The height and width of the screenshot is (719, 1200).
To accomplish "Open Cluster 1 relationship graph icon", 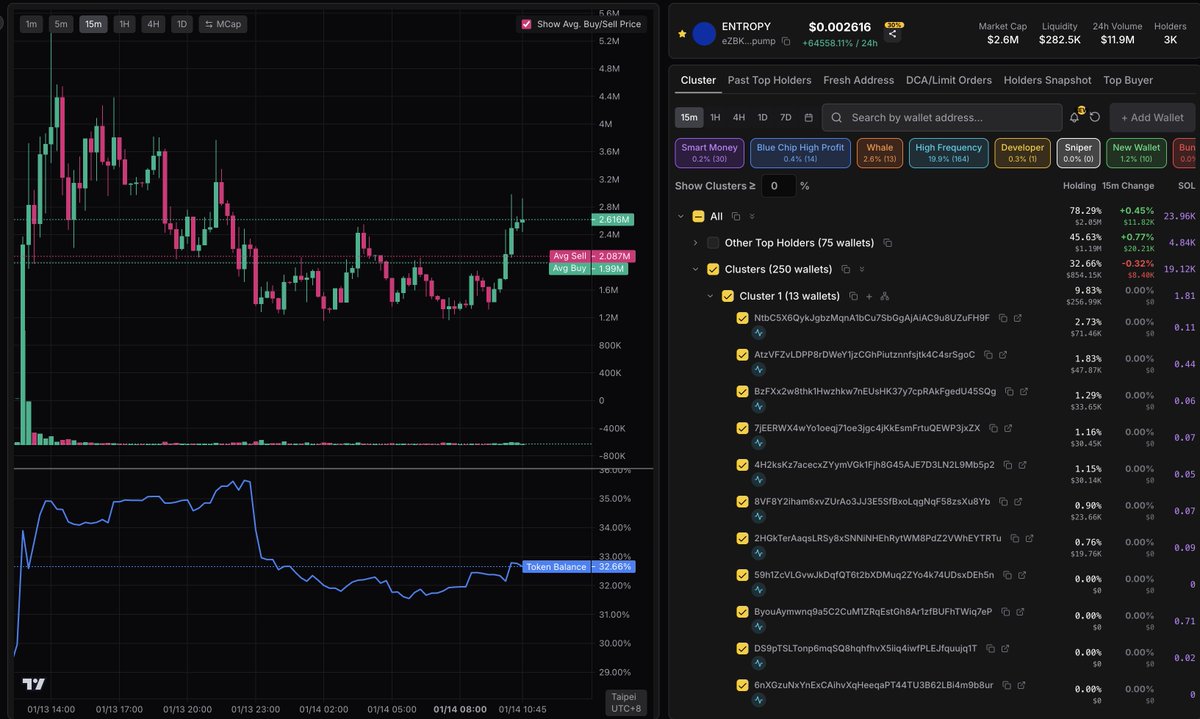I will click(x=885, y=296).
